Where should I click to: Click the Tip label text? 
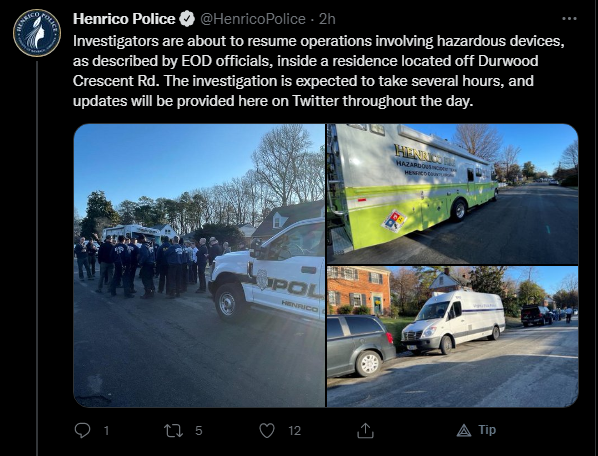[487, 430]
